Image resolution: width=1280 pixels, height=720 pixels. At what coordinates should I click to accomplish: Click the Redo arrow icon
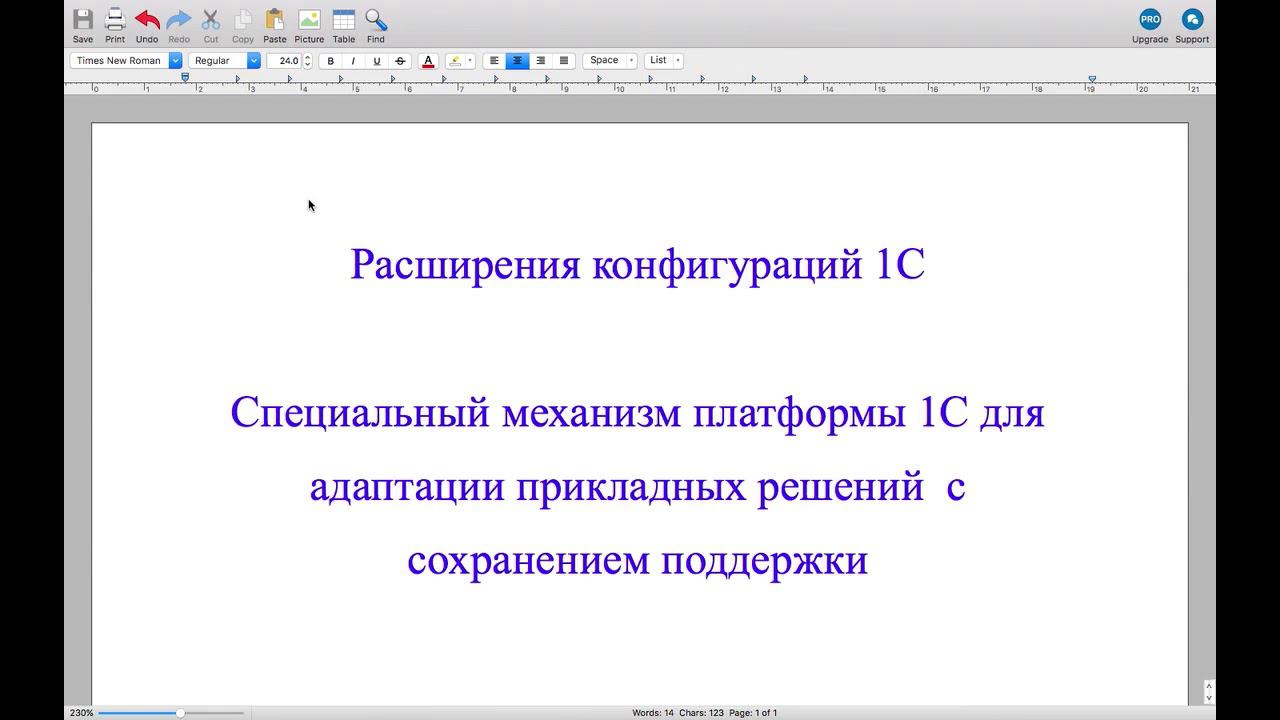click(x=179, y=20)
